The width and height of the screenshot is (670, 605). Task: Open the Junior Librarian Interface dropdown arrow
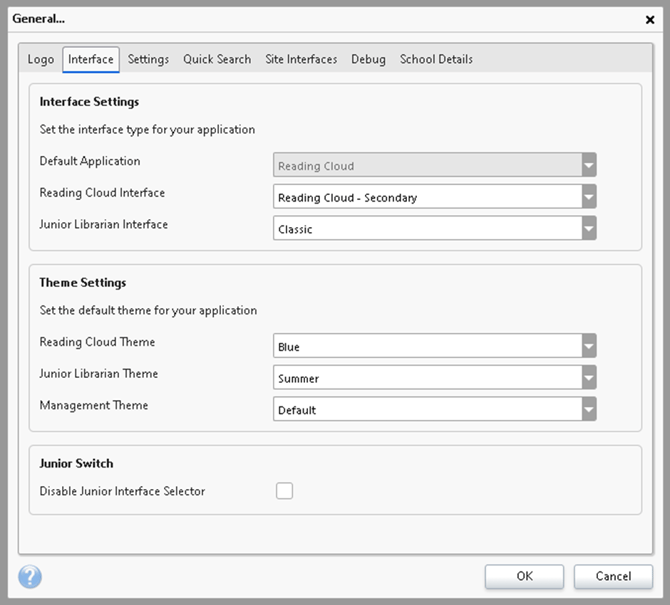coord(589,228)
